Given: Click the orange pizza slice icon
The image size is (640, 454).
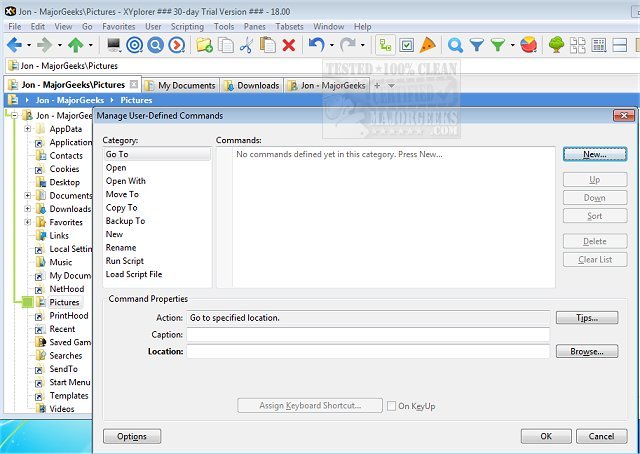Looking at the screenshot, I should point(427,45).
